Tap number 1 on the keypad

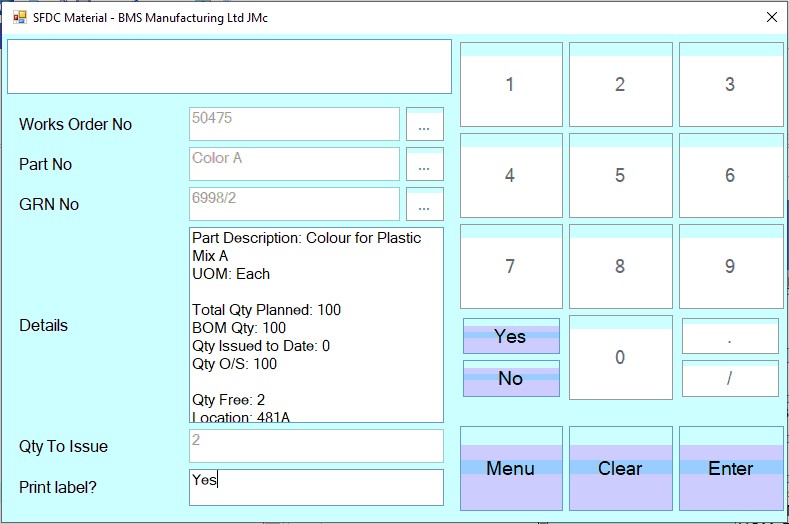tap(510, 85)
